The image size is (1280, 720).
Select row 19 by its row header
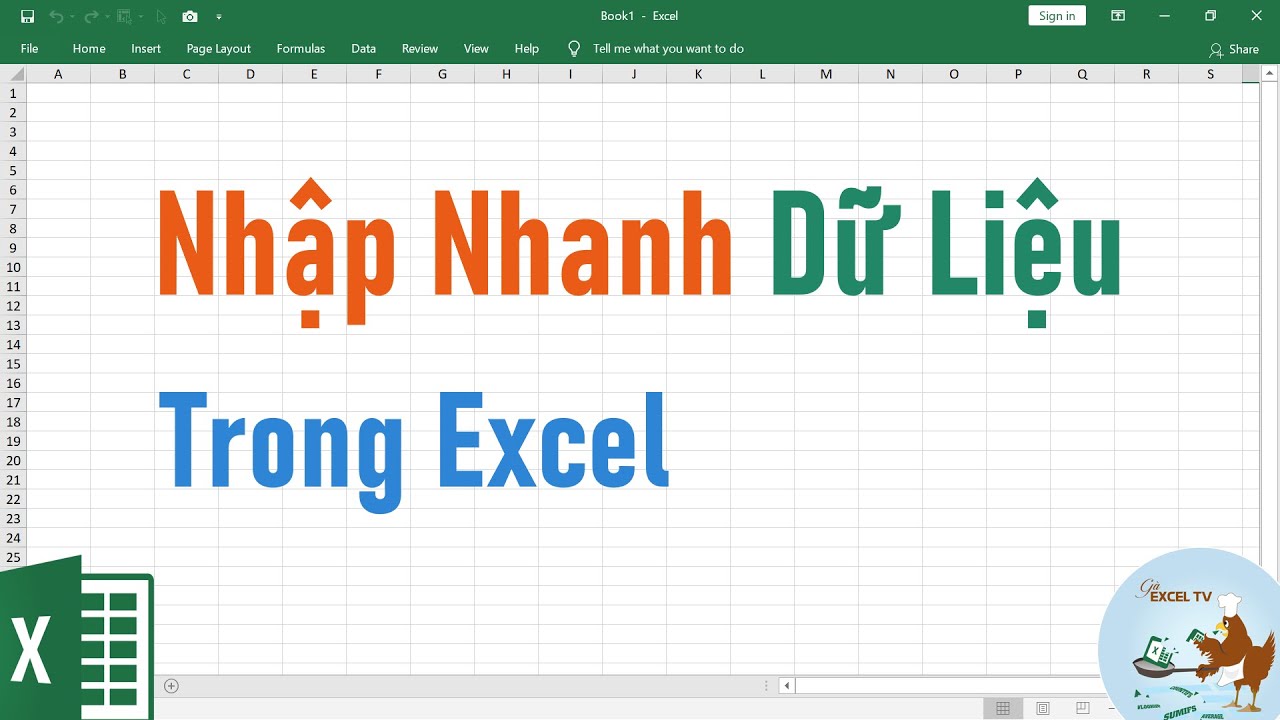[x=13, y=441]
